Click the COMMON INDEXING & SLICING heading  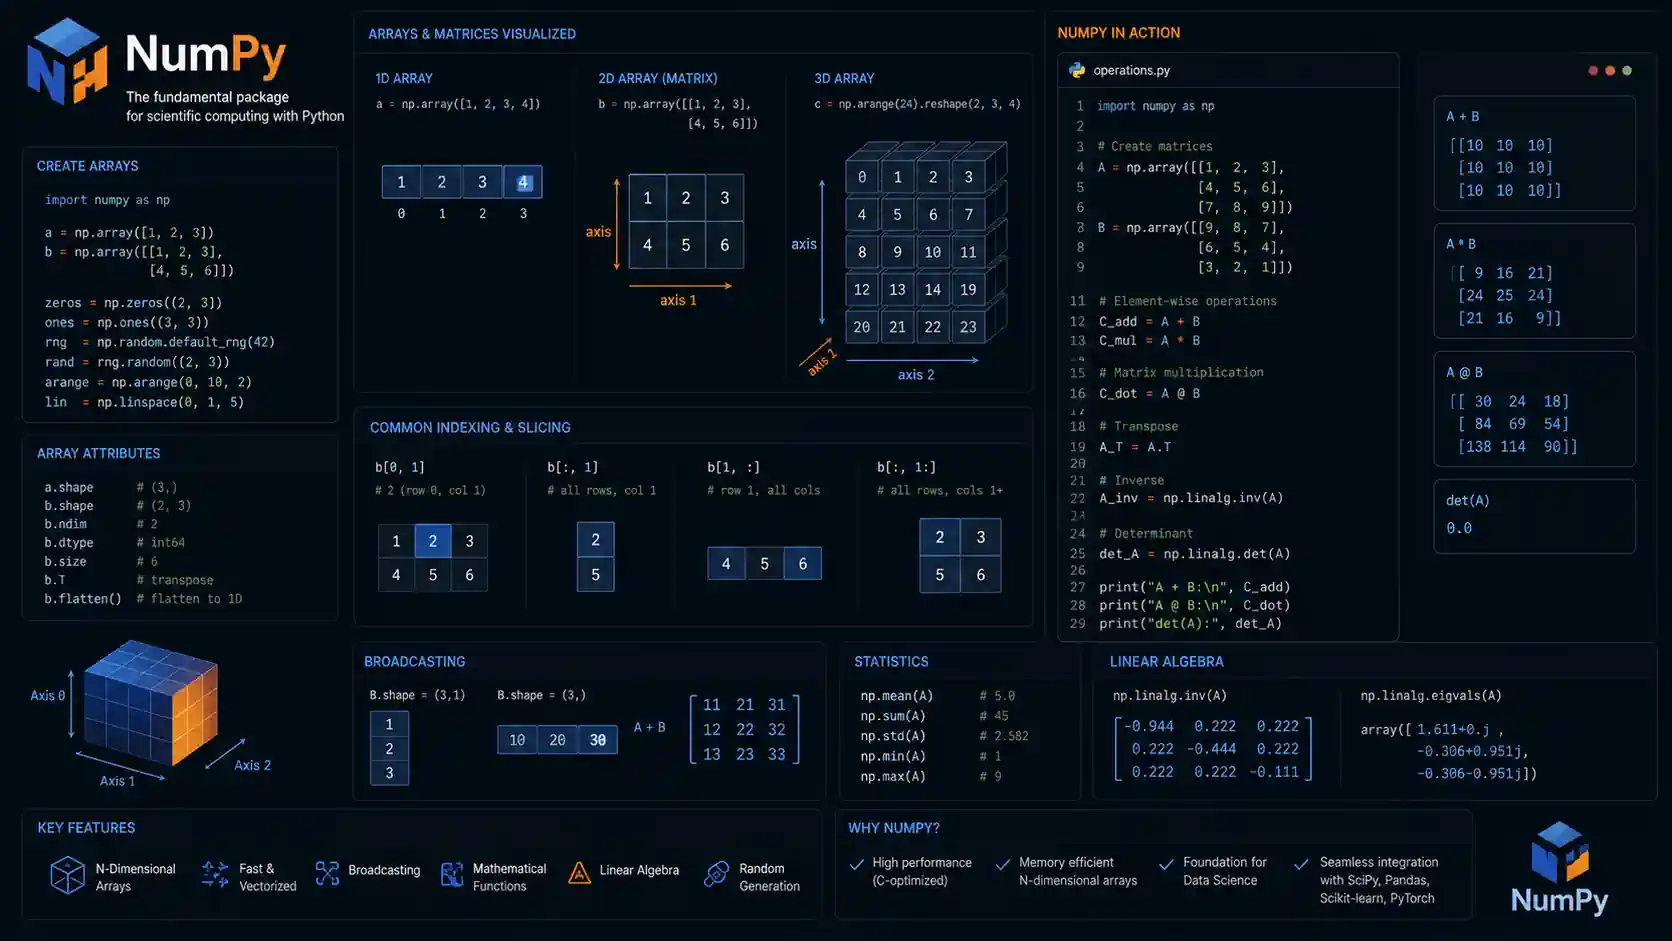tap(470, 427)
